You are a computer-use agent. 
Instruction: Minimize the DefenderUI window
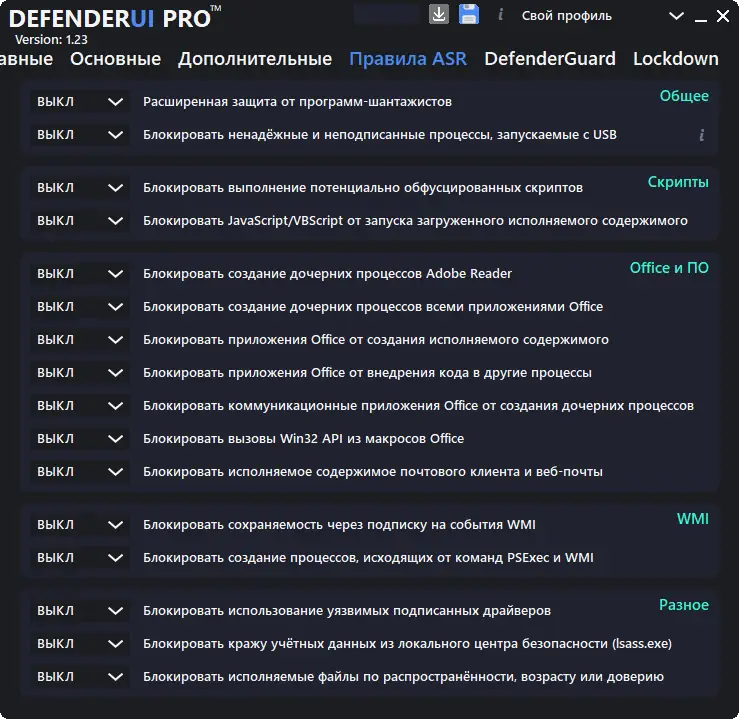pos(701,21)
